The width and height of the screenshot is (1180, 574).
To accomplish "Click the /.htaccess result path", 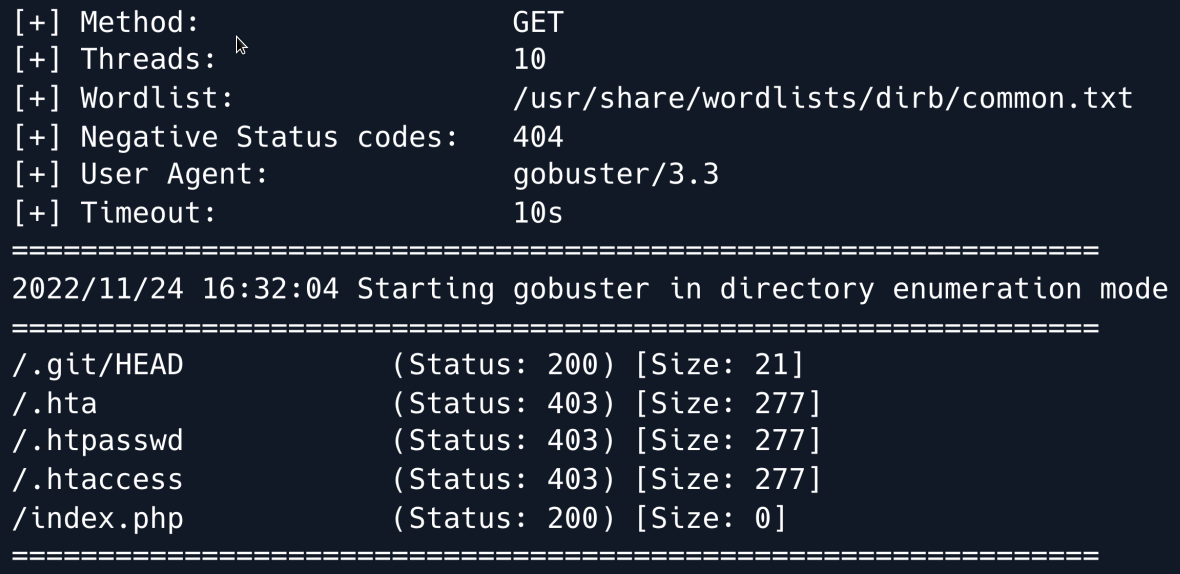I will point(98,480).
